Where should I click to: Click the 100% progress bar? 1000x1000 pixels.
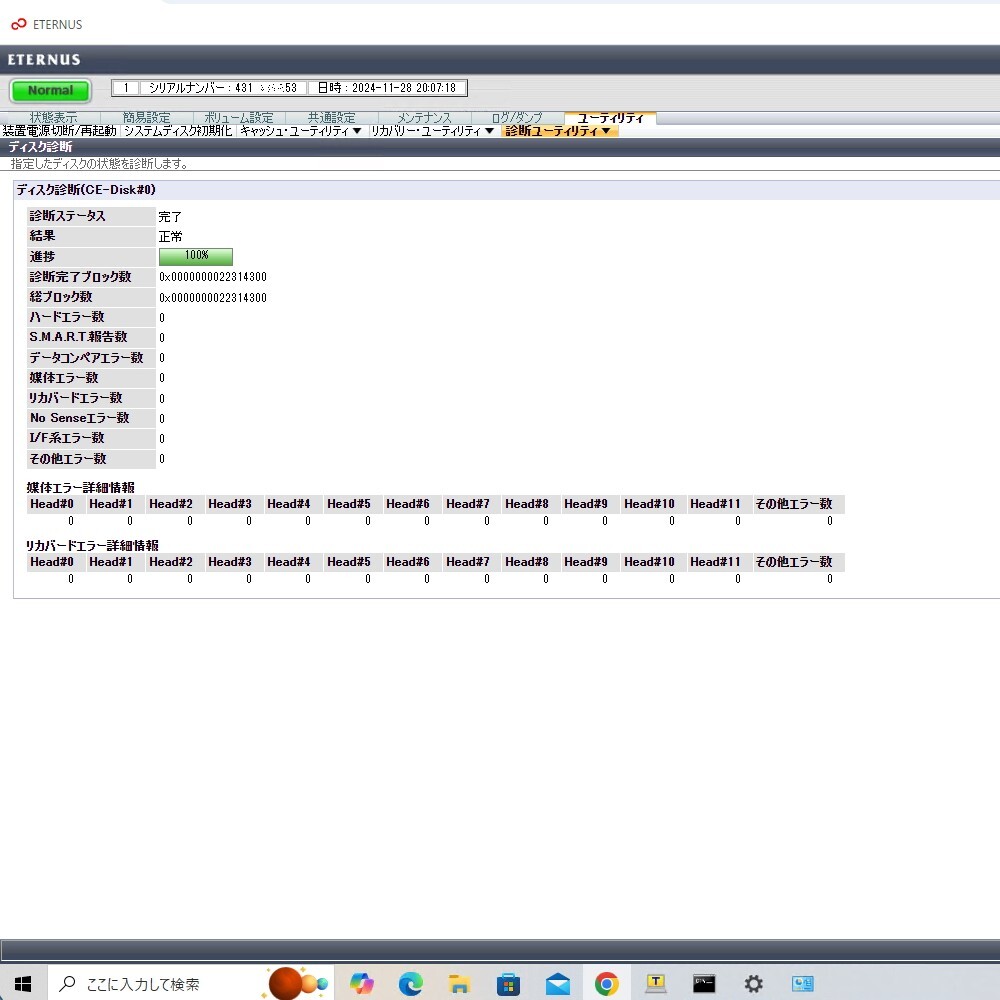click(x=196, y=256)
